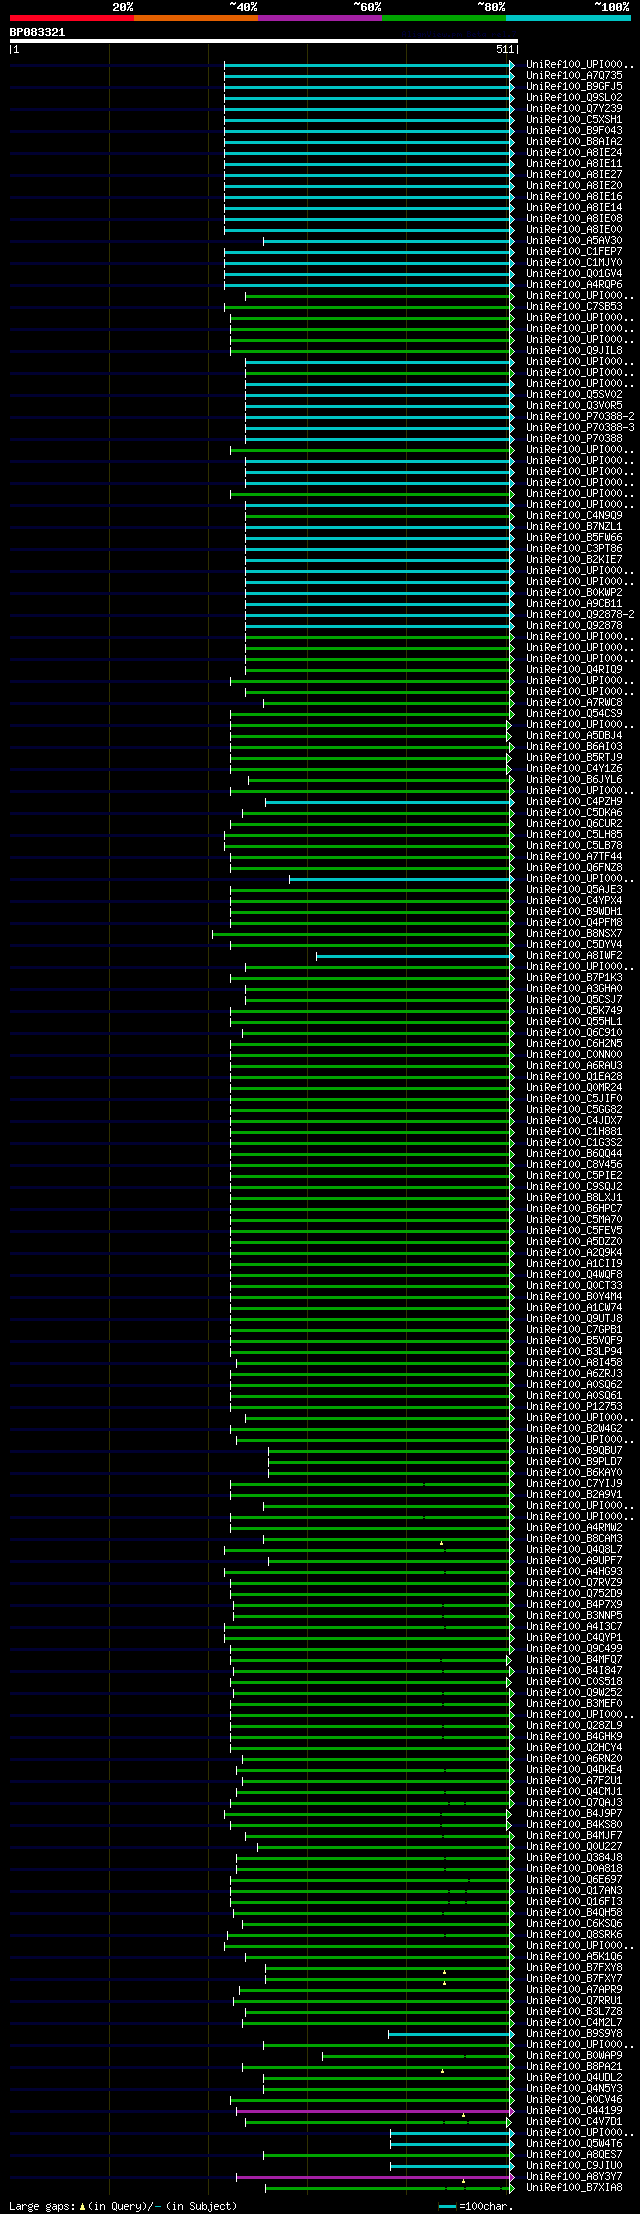Select hit label UniRef100_A7Q735

tap(574, 75)
